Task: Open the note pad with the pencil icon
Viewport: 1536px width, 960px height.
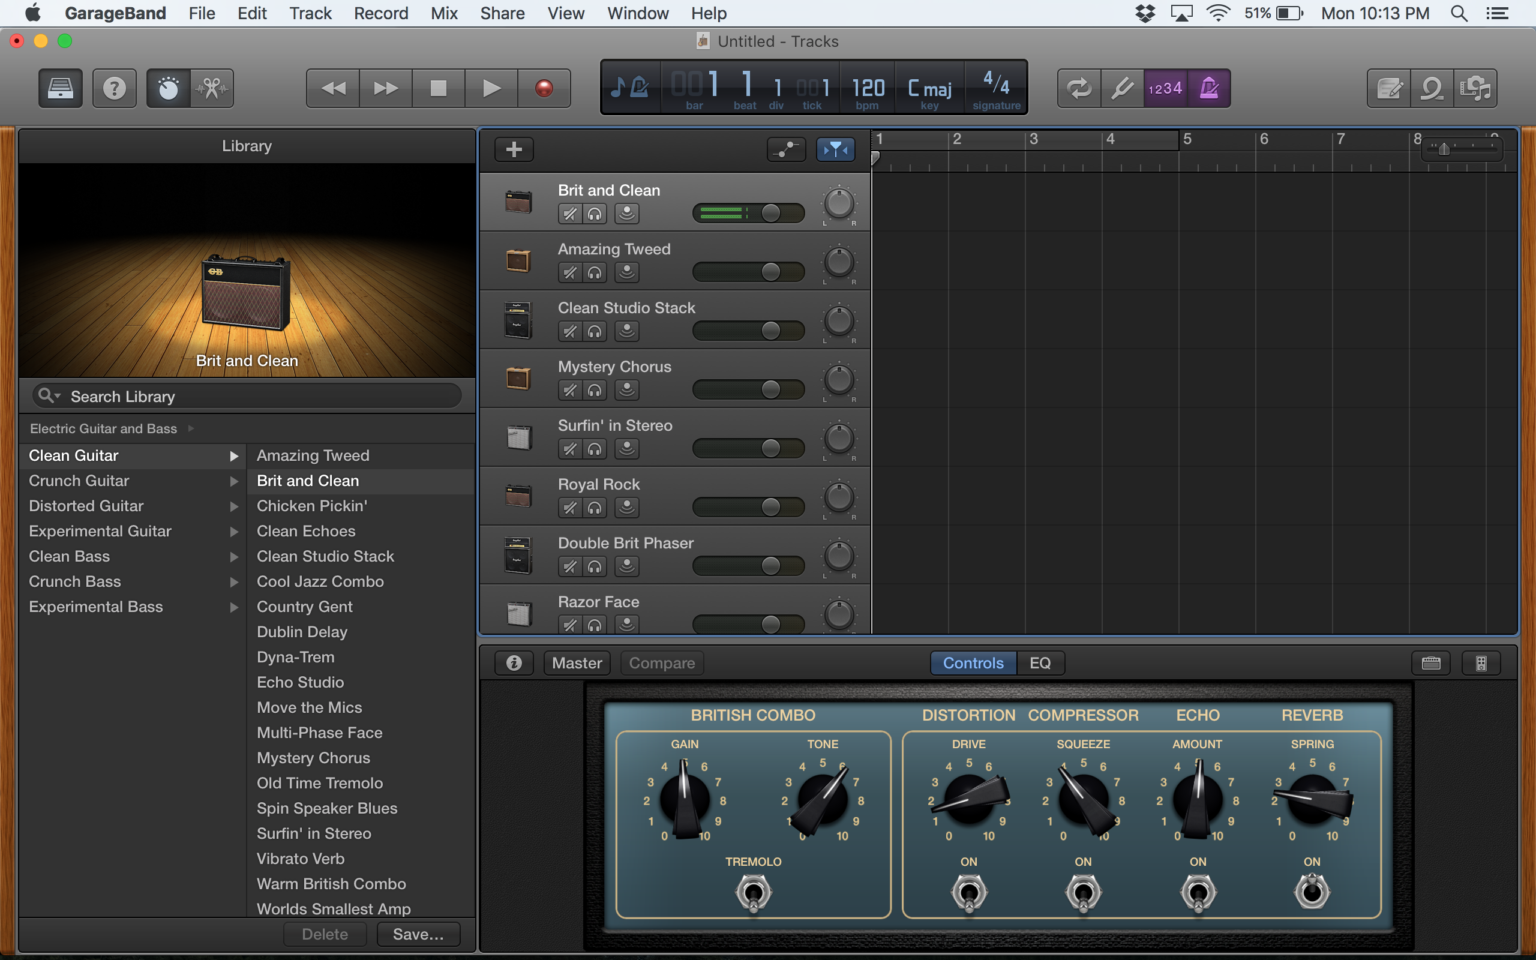Action: tap(1389, 88)
